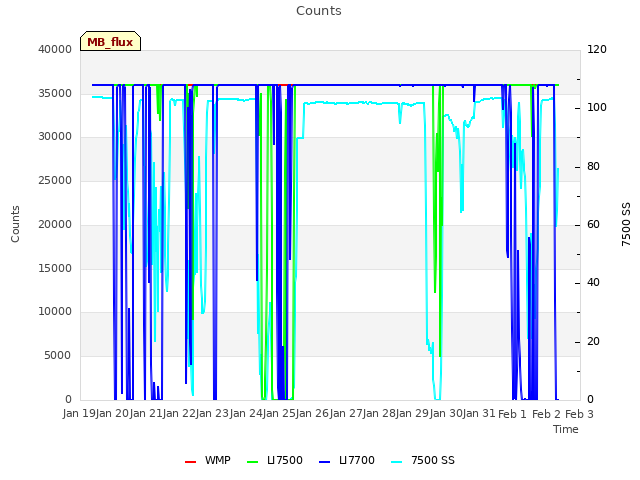Click the 25000 left axis value
Screen dimensions: 640x480
click(55, 180)
